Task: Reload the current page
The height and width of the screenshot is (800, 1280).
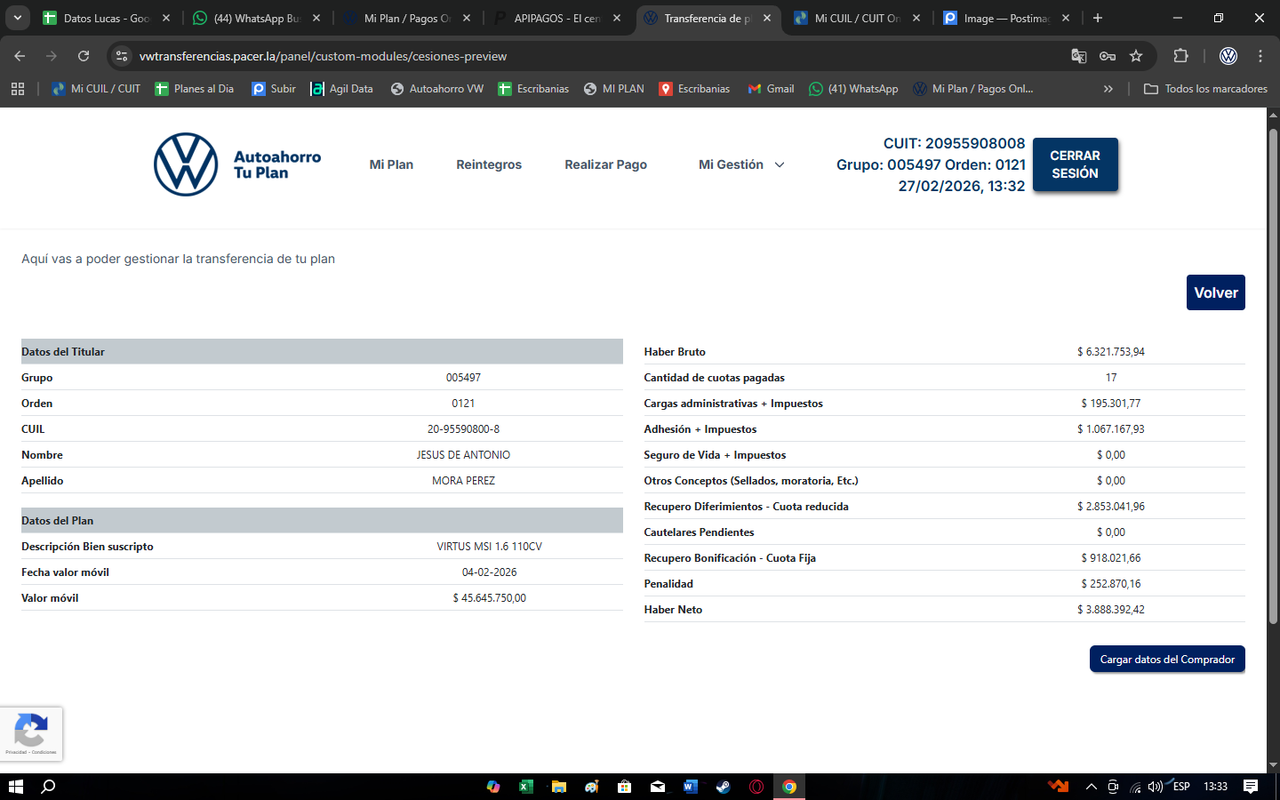Action: click(83, 56)
